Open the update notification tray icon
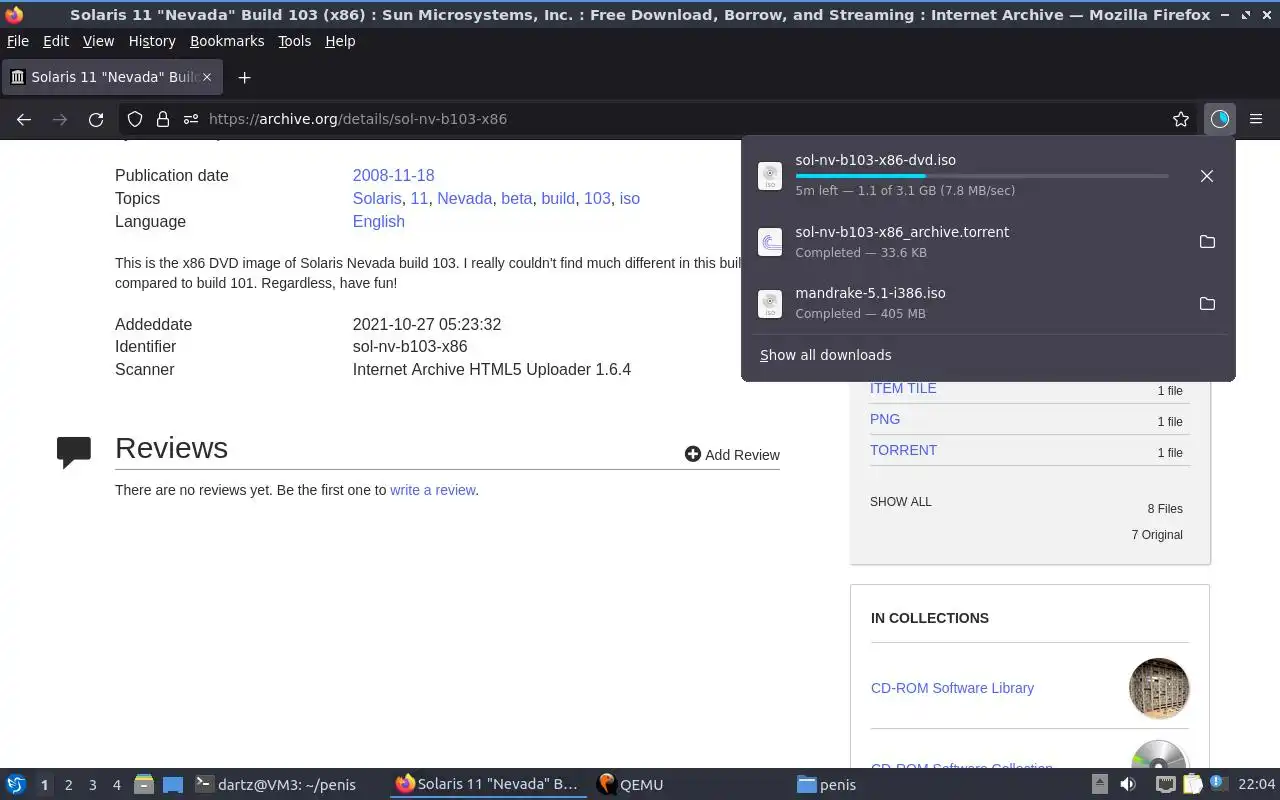 coord(1217,784)
